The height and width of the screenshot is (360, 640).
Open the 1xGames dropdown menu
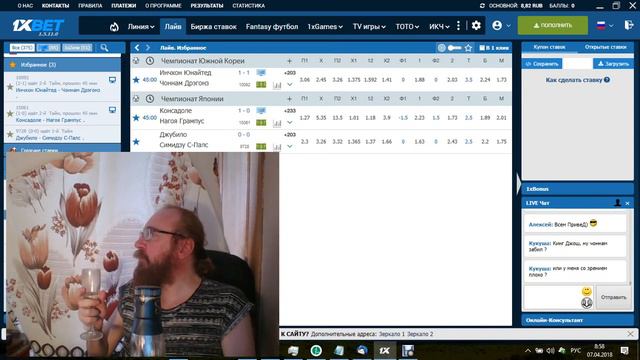coord(325,27)
